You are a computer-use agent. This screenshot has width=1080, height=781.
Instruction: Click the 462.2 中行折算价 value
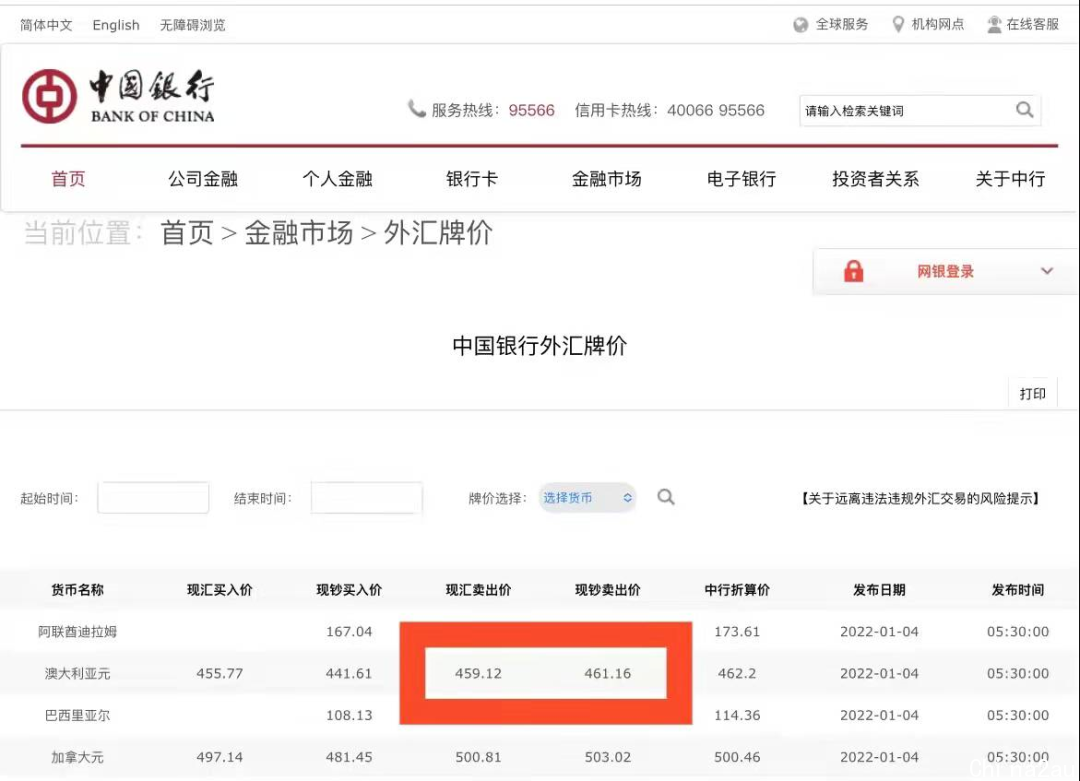737,674
